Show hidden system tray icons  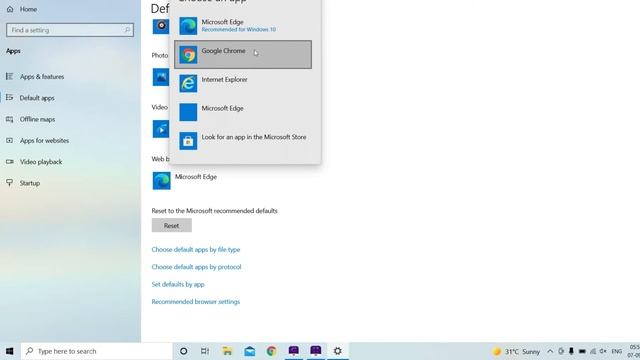[x=550, y=351]
